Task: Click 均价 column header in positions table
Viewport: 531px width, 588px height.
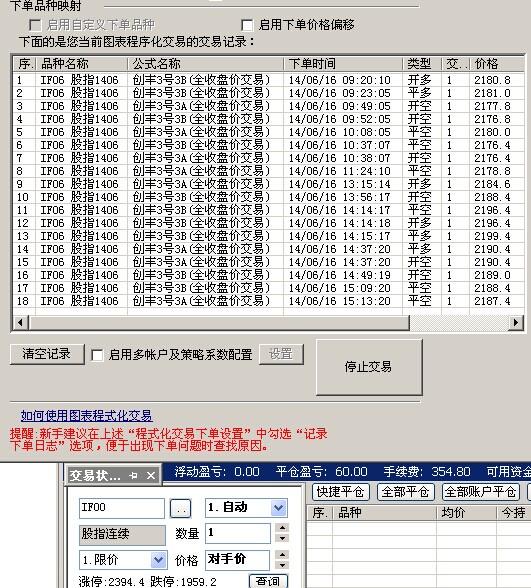Action: [x=466, y=513]
